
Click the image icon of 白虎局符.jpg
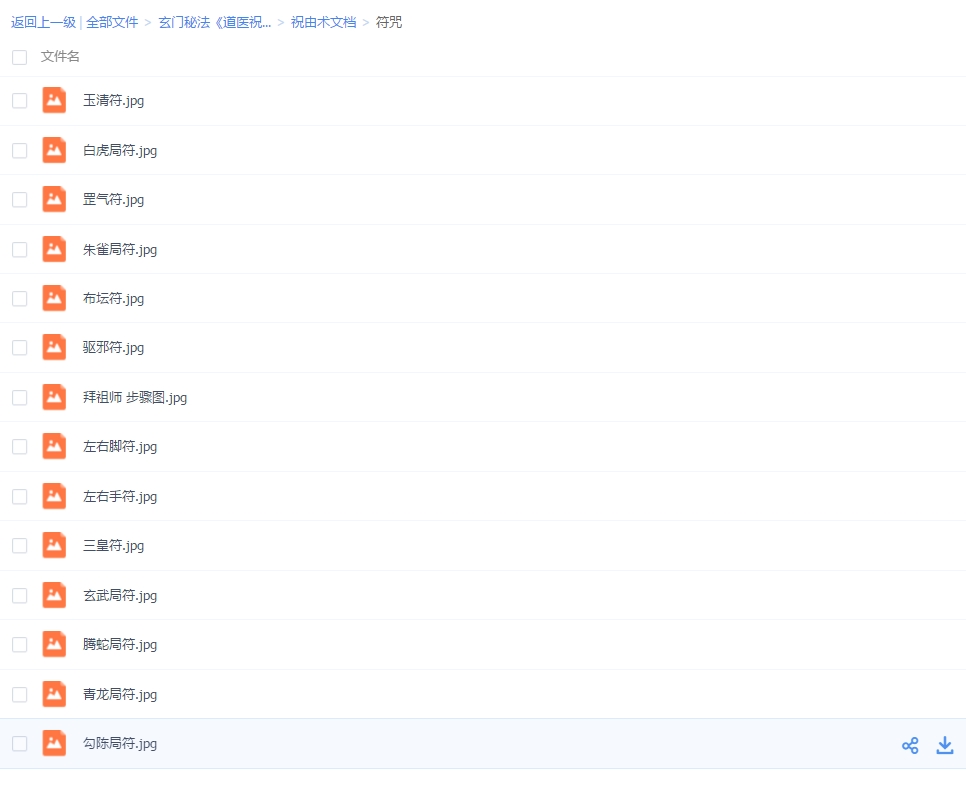54,150
